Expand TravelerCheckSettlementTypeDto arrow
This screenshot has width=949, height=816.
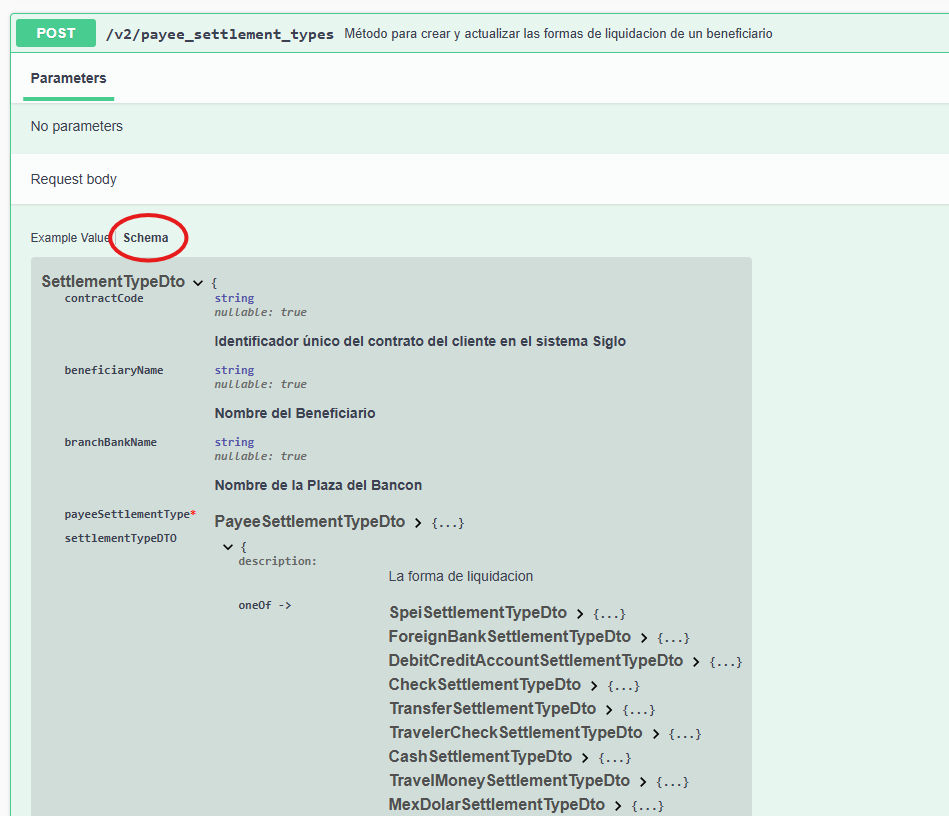click(x=656, y=734)
